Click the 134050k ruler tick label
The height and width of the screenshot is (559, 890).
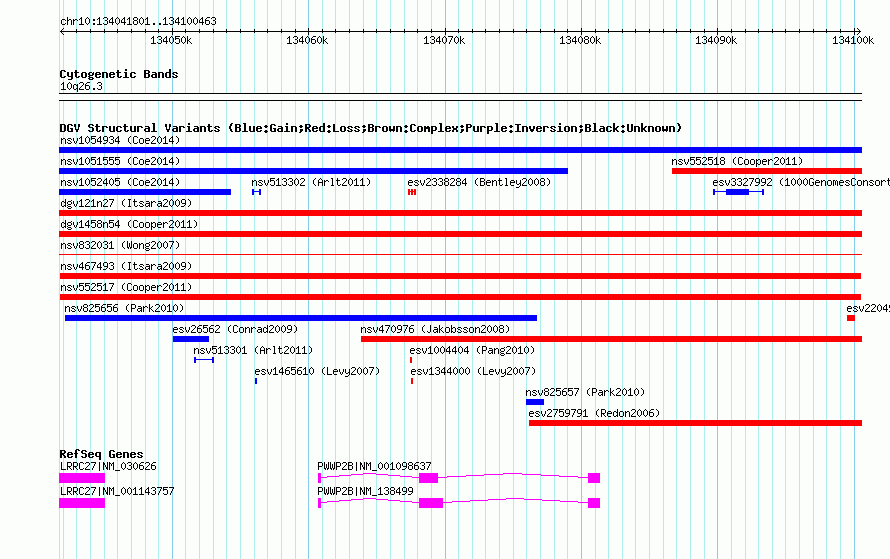[x=171, y=40]
